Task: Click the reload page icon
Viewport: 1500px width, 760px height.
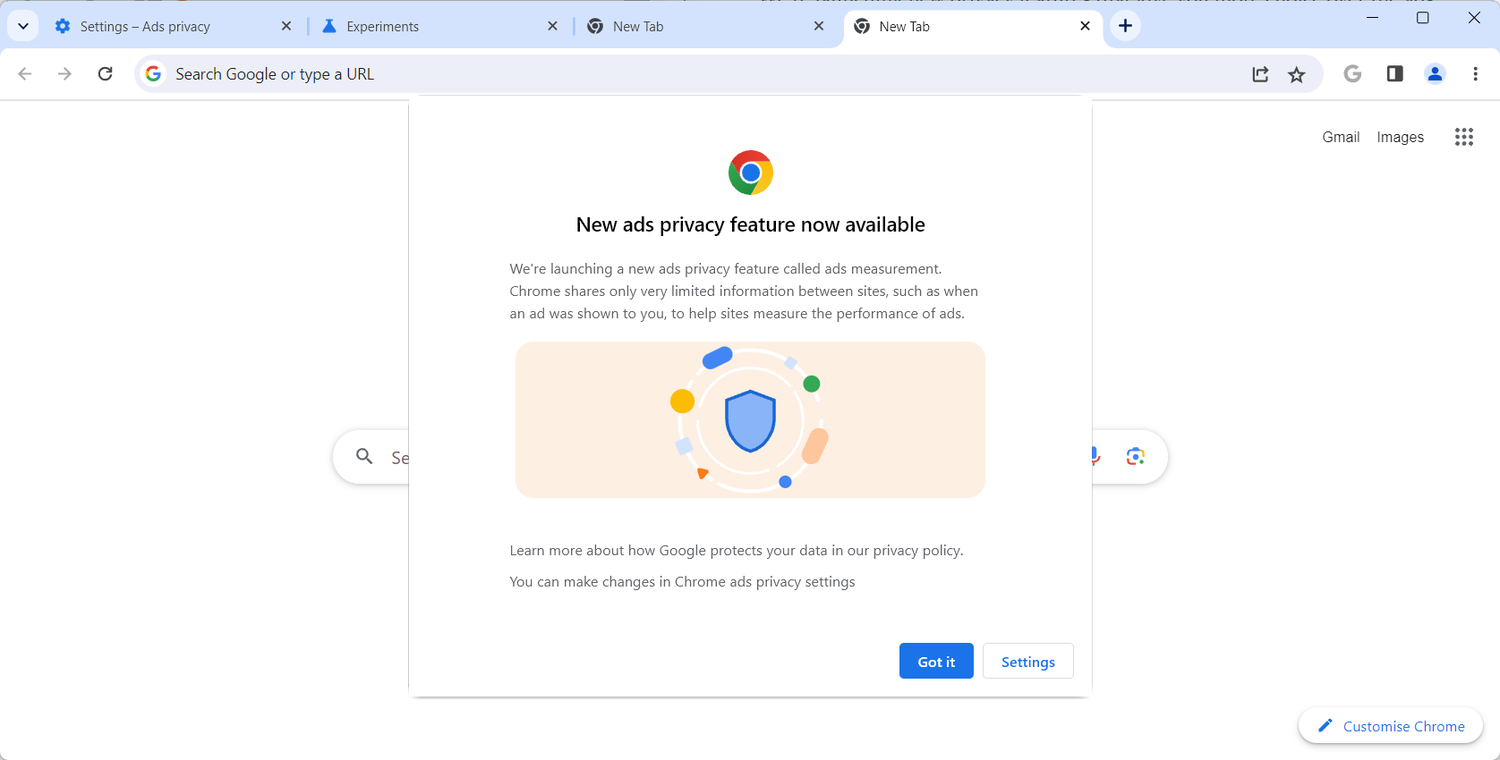Action: [x=105, y=74]
